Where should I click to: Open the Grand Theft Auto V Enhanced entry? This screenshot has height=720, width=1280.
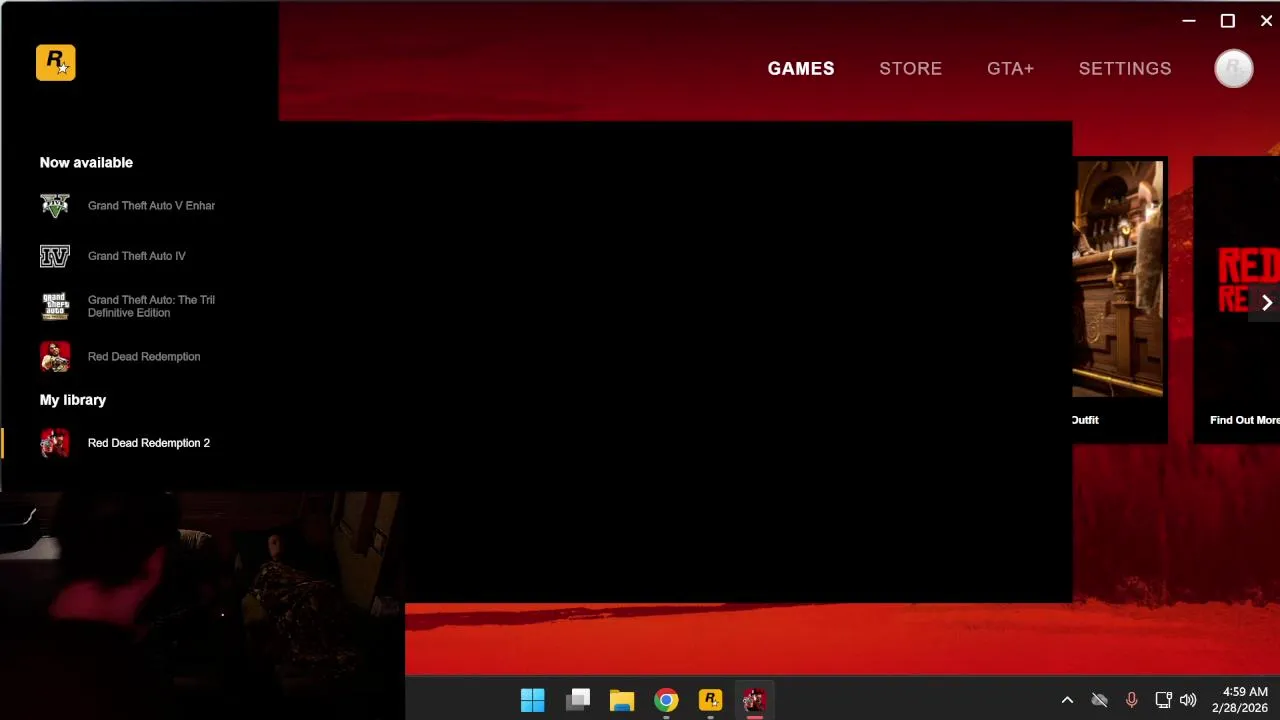pos(151,206)
